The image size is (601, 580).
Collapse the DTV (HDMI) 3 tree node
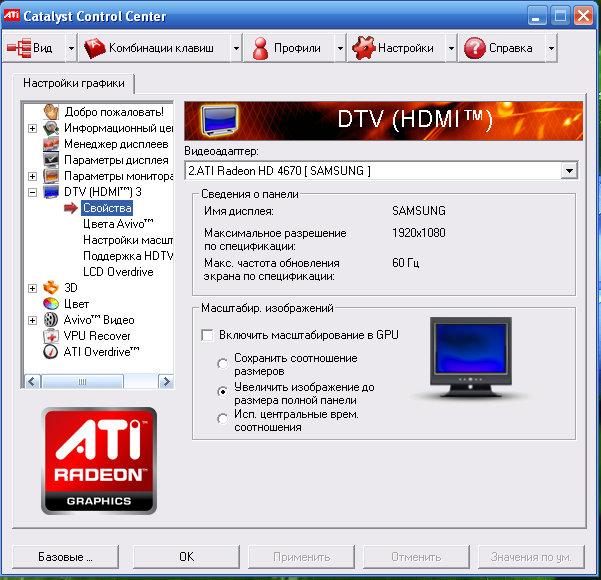(x=33, y=192)
